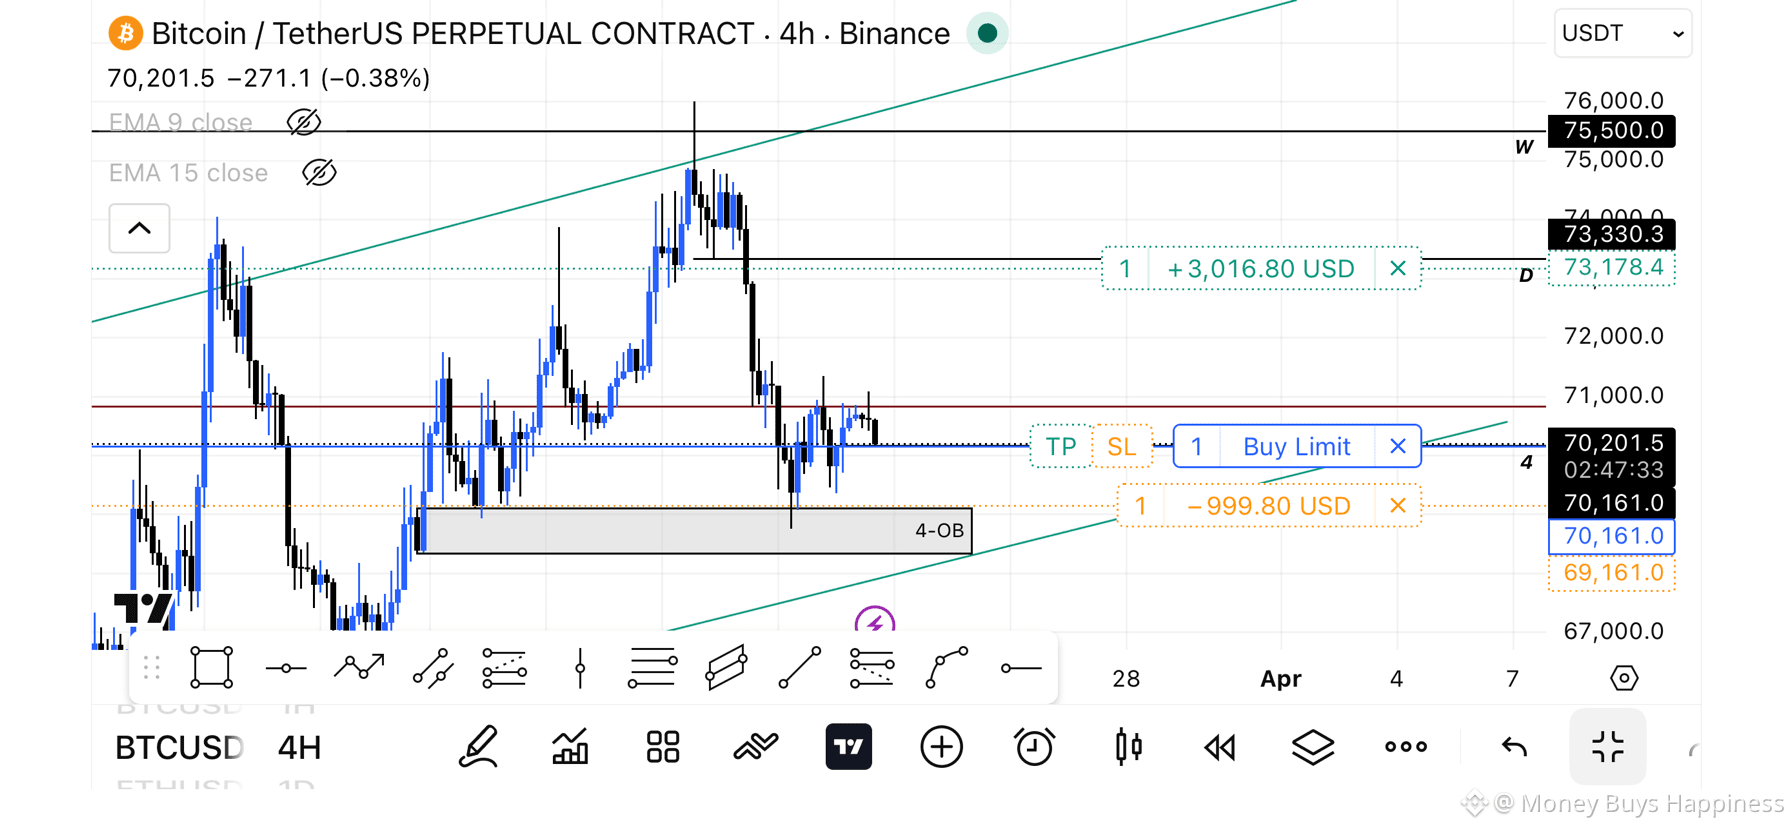Start bar replay rewind
Viewport: 1792px width, 828px height.
(1220, 747)
